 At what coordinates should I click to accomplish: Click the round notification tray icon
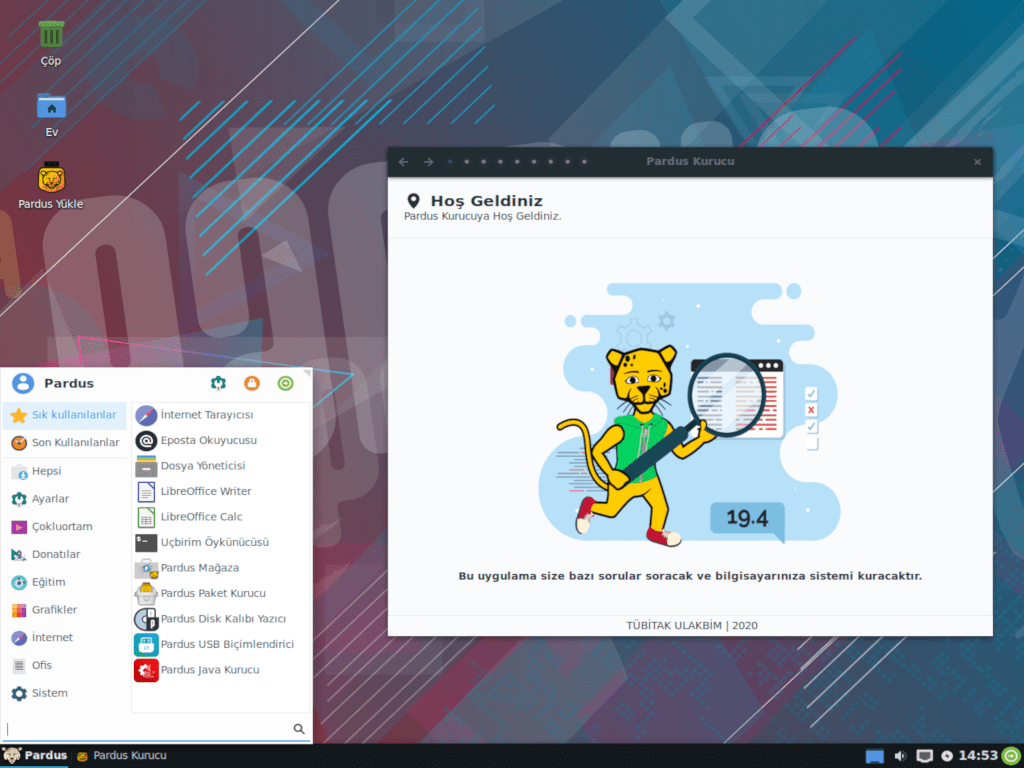click(947, 756)
